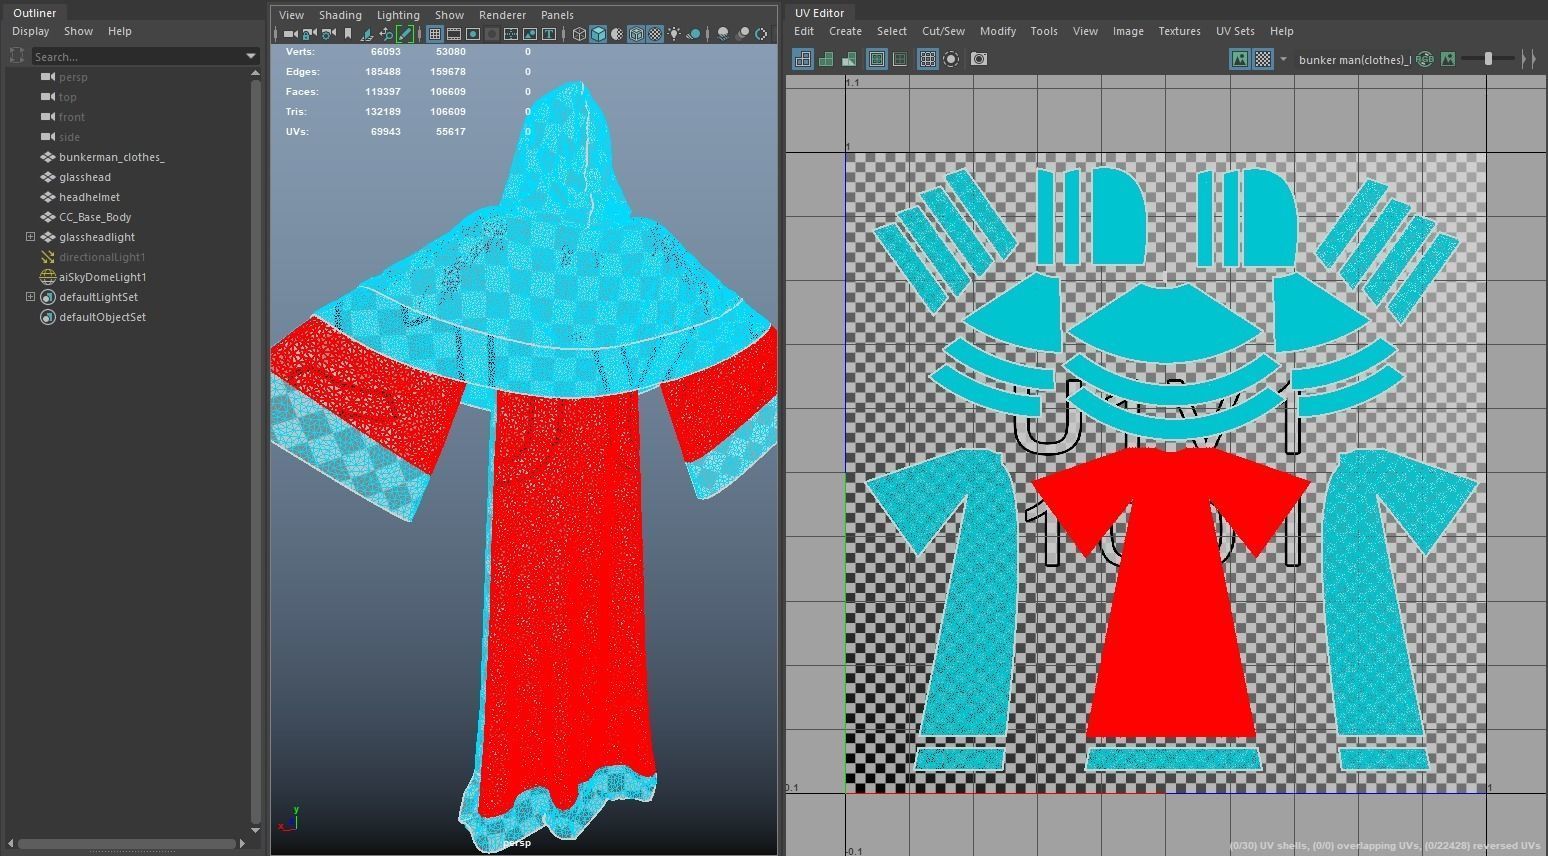The image size is (1548, 856).
Task: Open the Modify menu in UV Editor
Action: [x=997, y=31]
